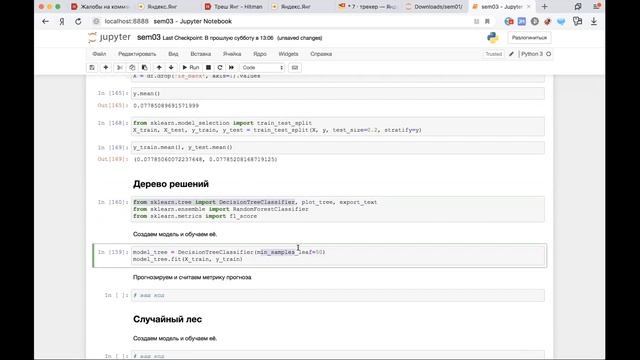
Task: Cut selected cells with scissors icon
Action: [x=120, y=67]
